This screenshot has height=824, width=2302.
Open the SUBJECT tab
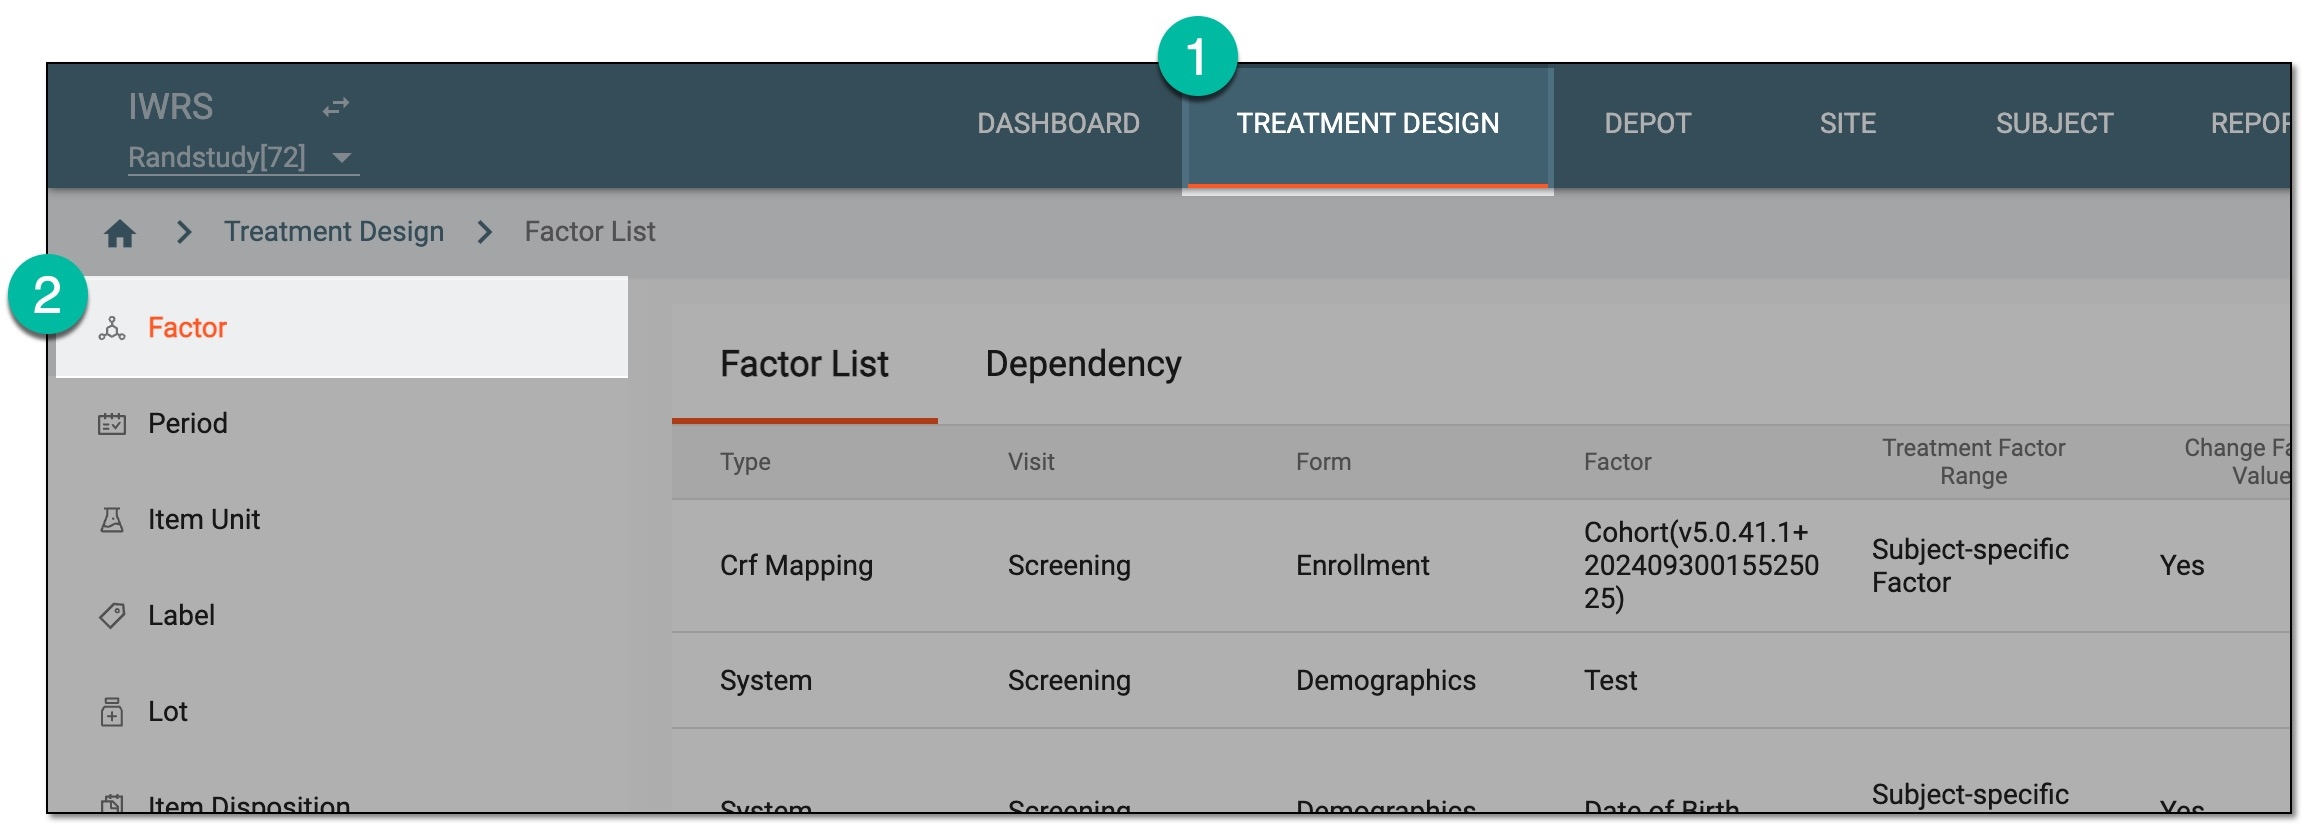pyautogui.click(x=2054, y=123)
